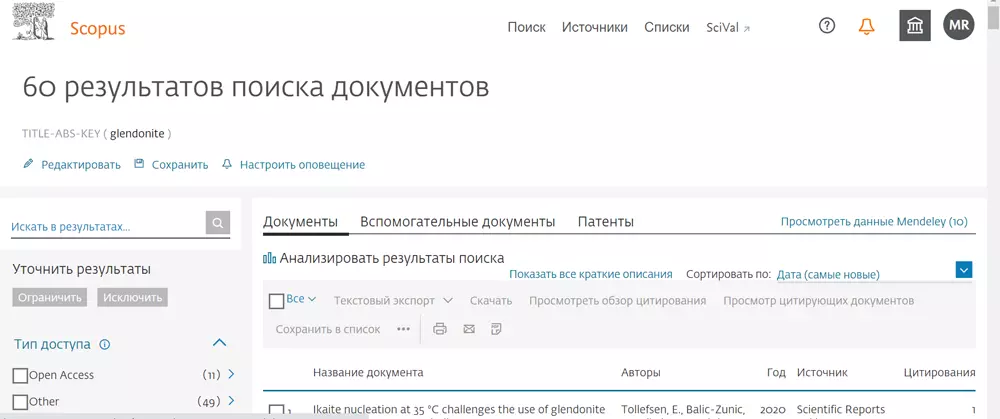Open Просмотреть данные Mendeley (10)
1000x419 pixels.
[874, 222]
